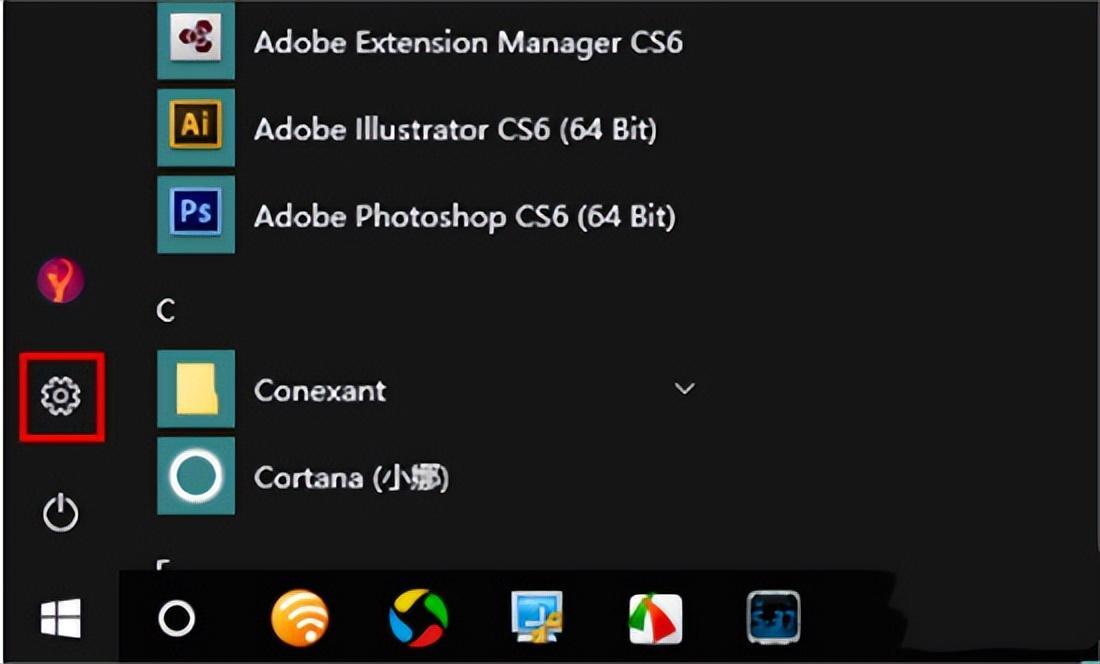Click the Power button icon
The height and width of the screenshot is (664, 1100).
61,514
